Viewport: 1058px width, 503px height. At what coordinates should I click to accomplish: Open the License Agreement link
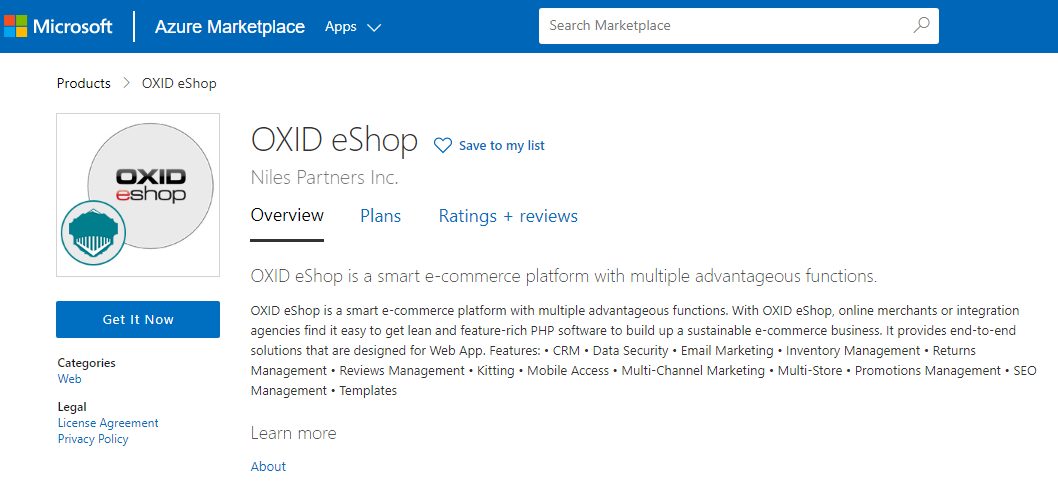[x=108, y=423]
